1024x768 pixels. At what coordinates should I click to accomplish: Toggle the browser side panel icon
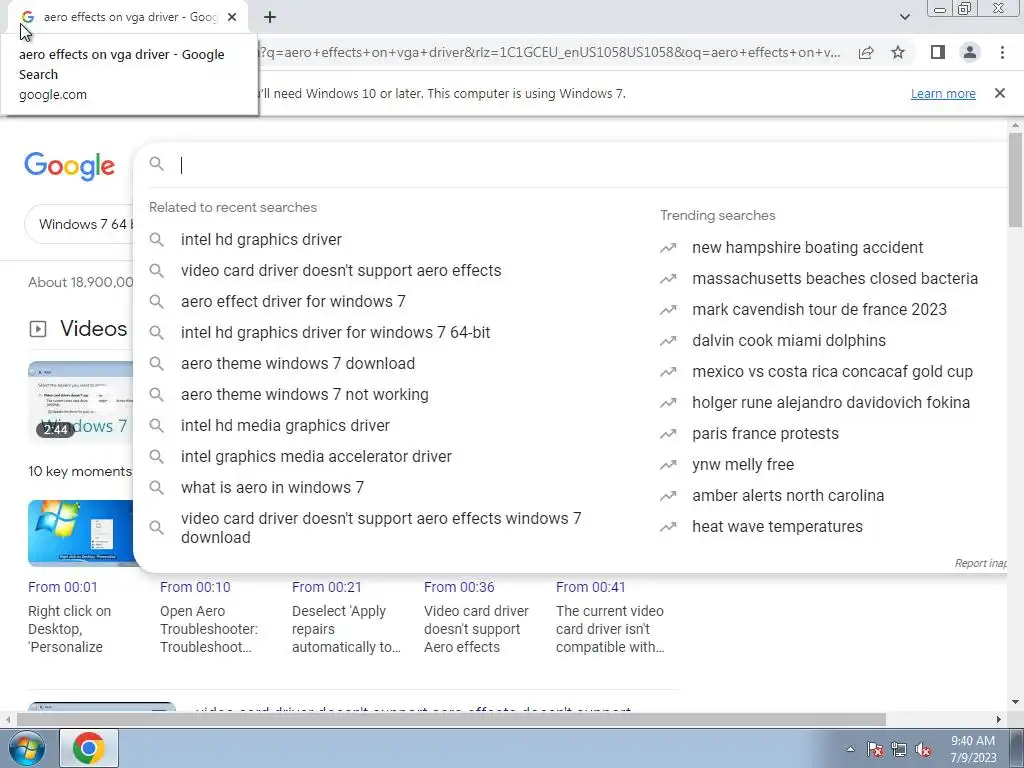pyautogui.click(x=938, y=52)
